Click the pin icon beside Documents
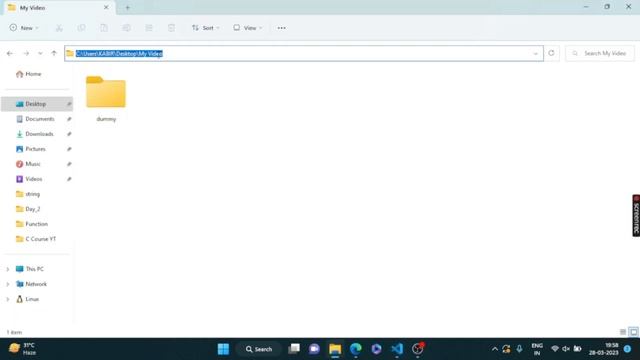The image size is (640, 360). (x=69, y=119)
